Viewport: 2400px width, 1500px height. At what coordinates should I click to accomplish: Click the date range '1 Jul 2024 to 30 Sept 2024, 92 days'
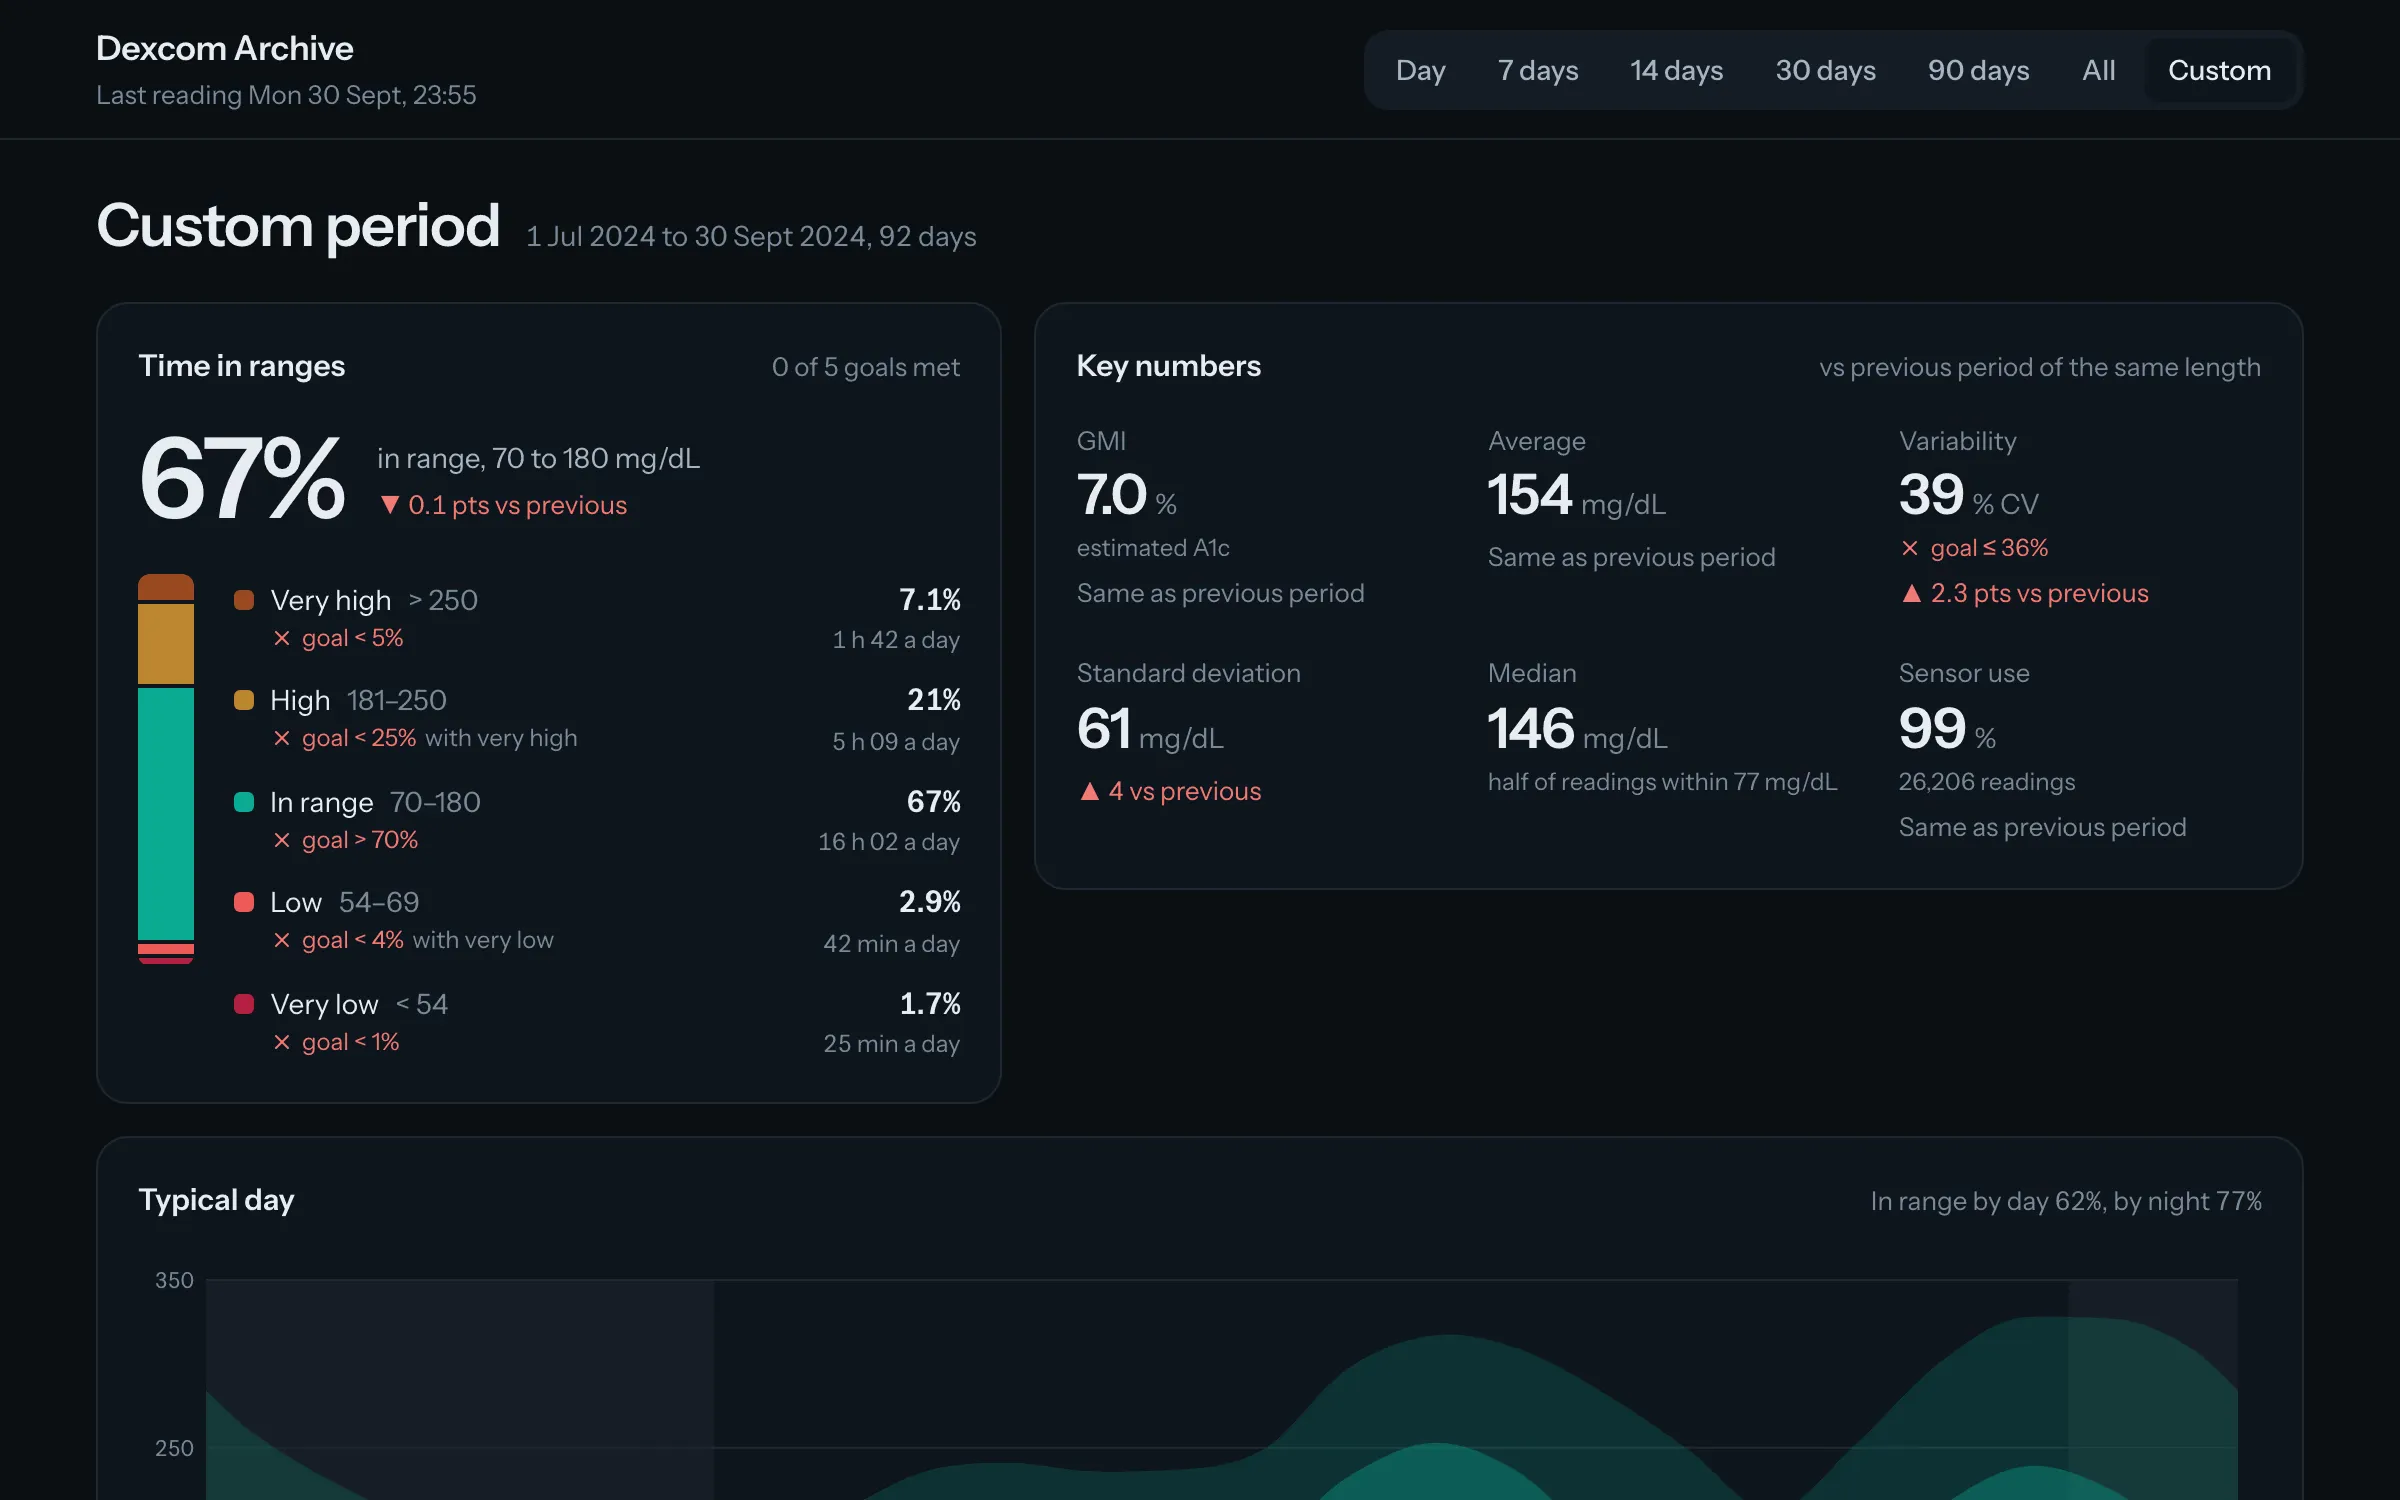point(751,237)
